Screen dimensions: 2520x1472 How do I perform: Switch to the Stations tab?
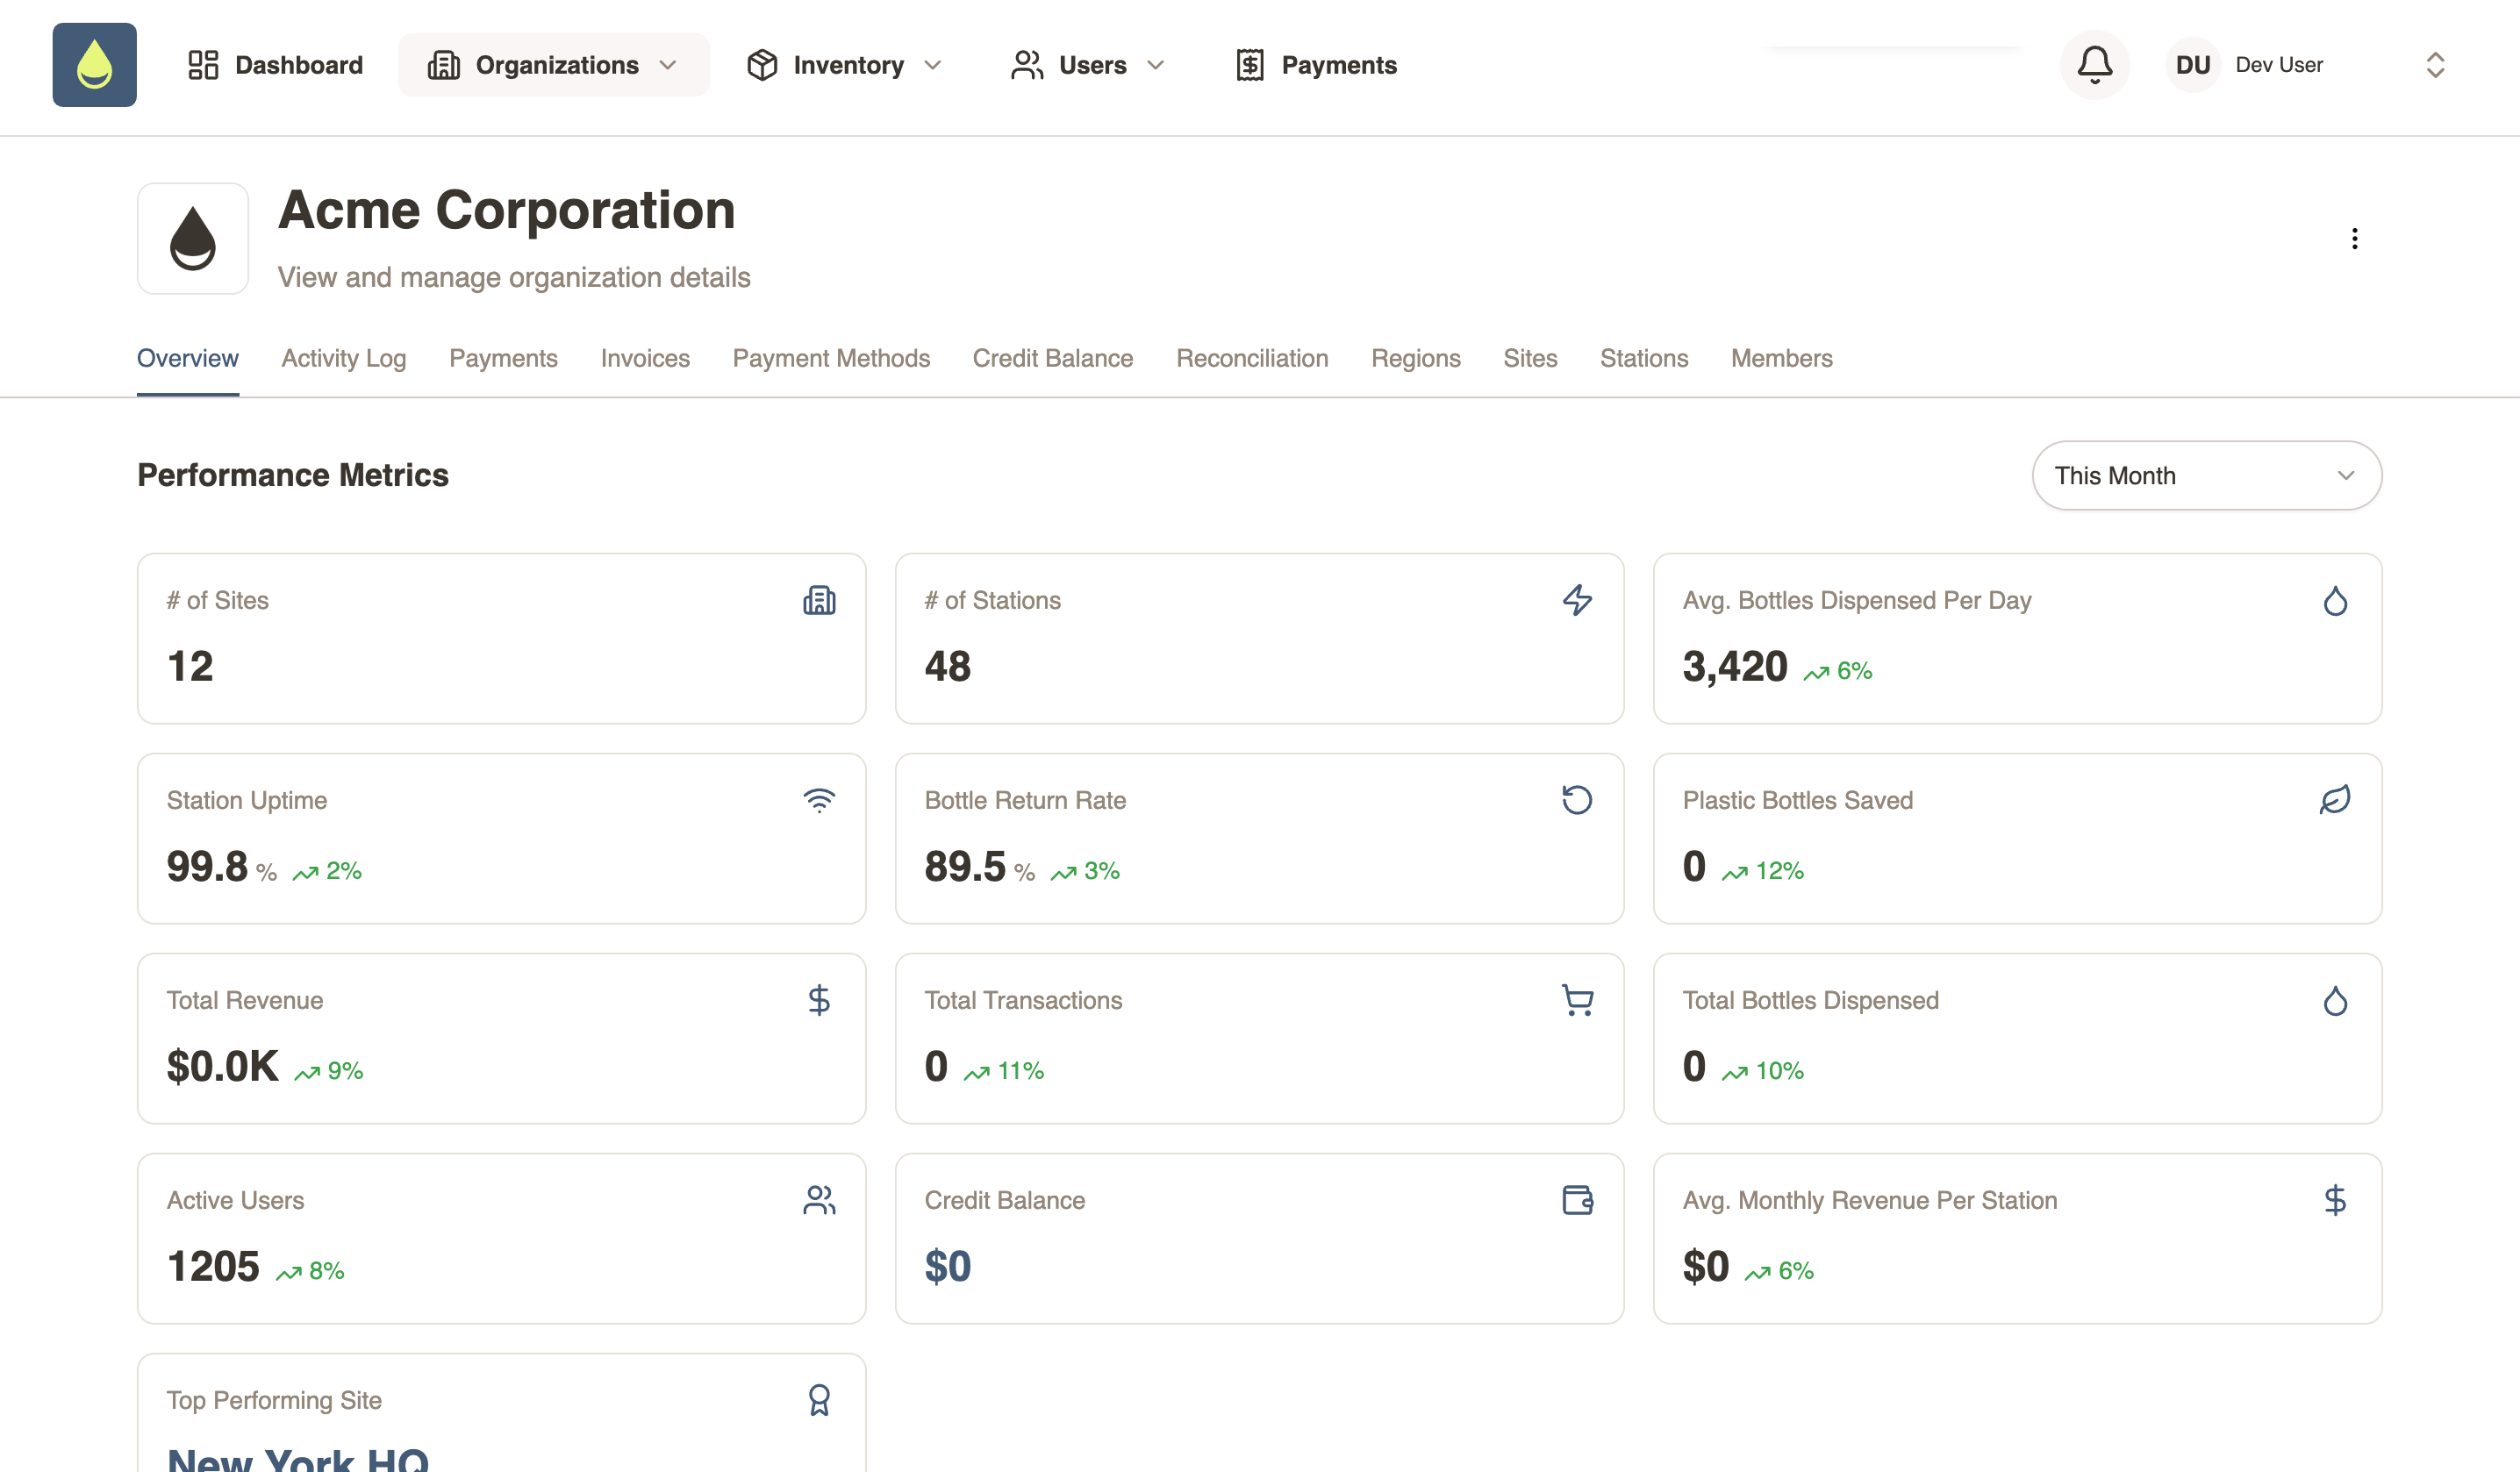[x=1644, y=358]
